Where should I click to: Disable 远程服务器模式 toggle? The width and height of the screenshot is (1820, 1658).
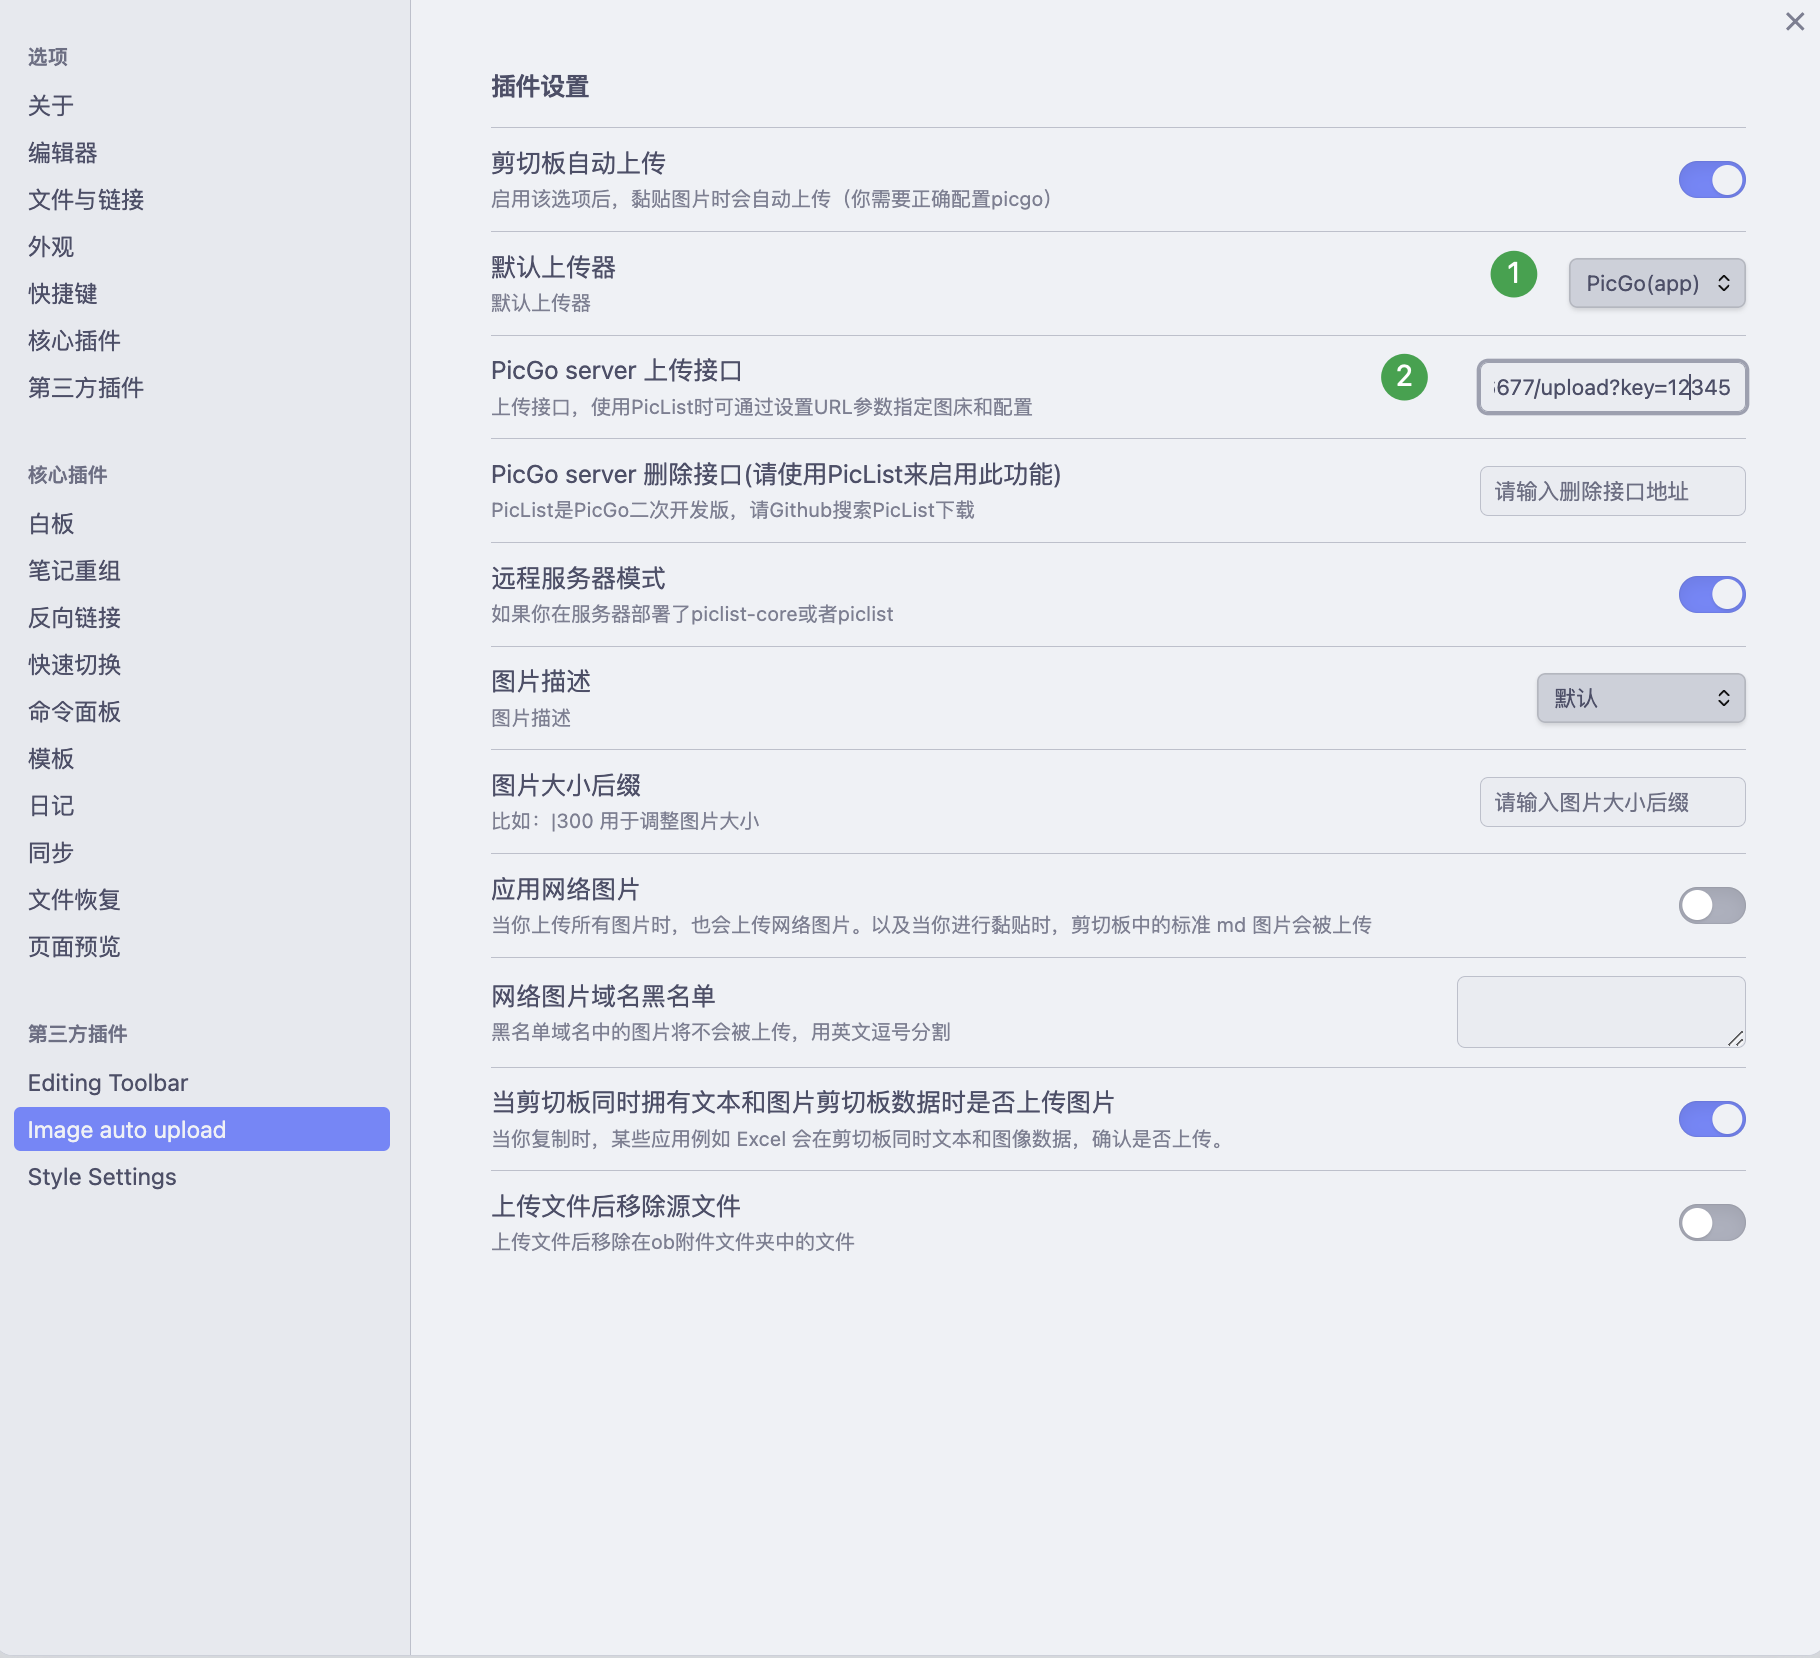1711,594
